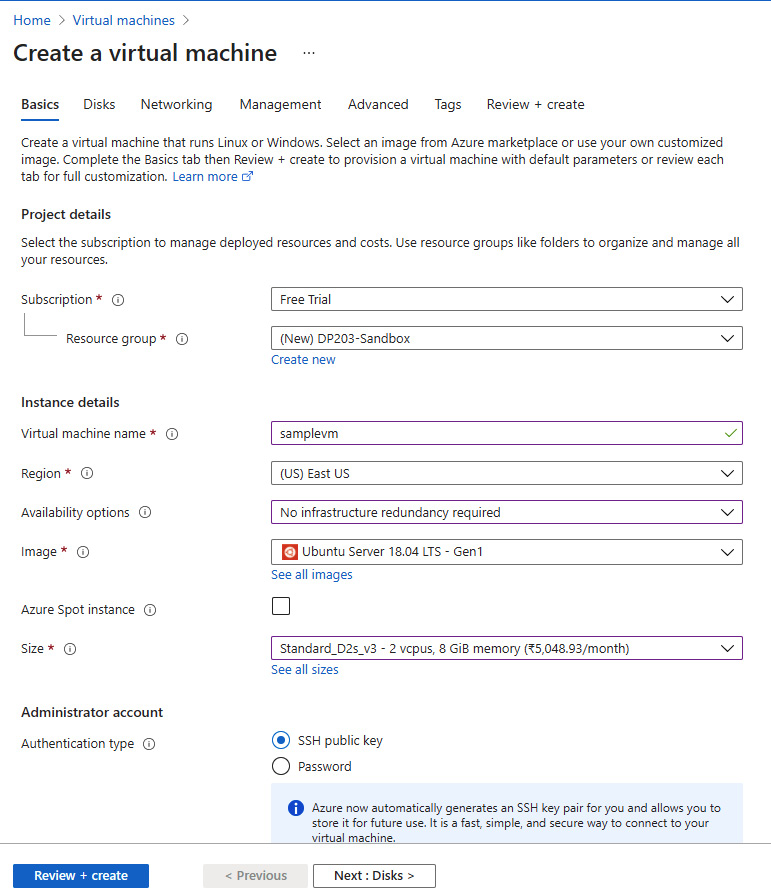Open the See all images link
The width and height of the screenshot is (771, 896).
tap(311, 575)
